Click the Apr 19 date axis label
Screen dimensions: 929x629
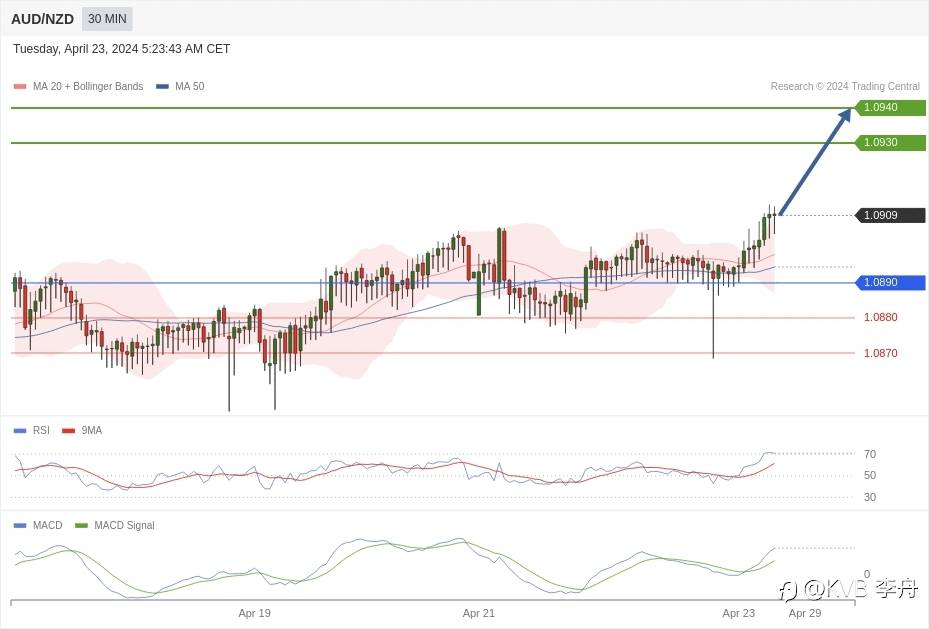tap(254, 614)
